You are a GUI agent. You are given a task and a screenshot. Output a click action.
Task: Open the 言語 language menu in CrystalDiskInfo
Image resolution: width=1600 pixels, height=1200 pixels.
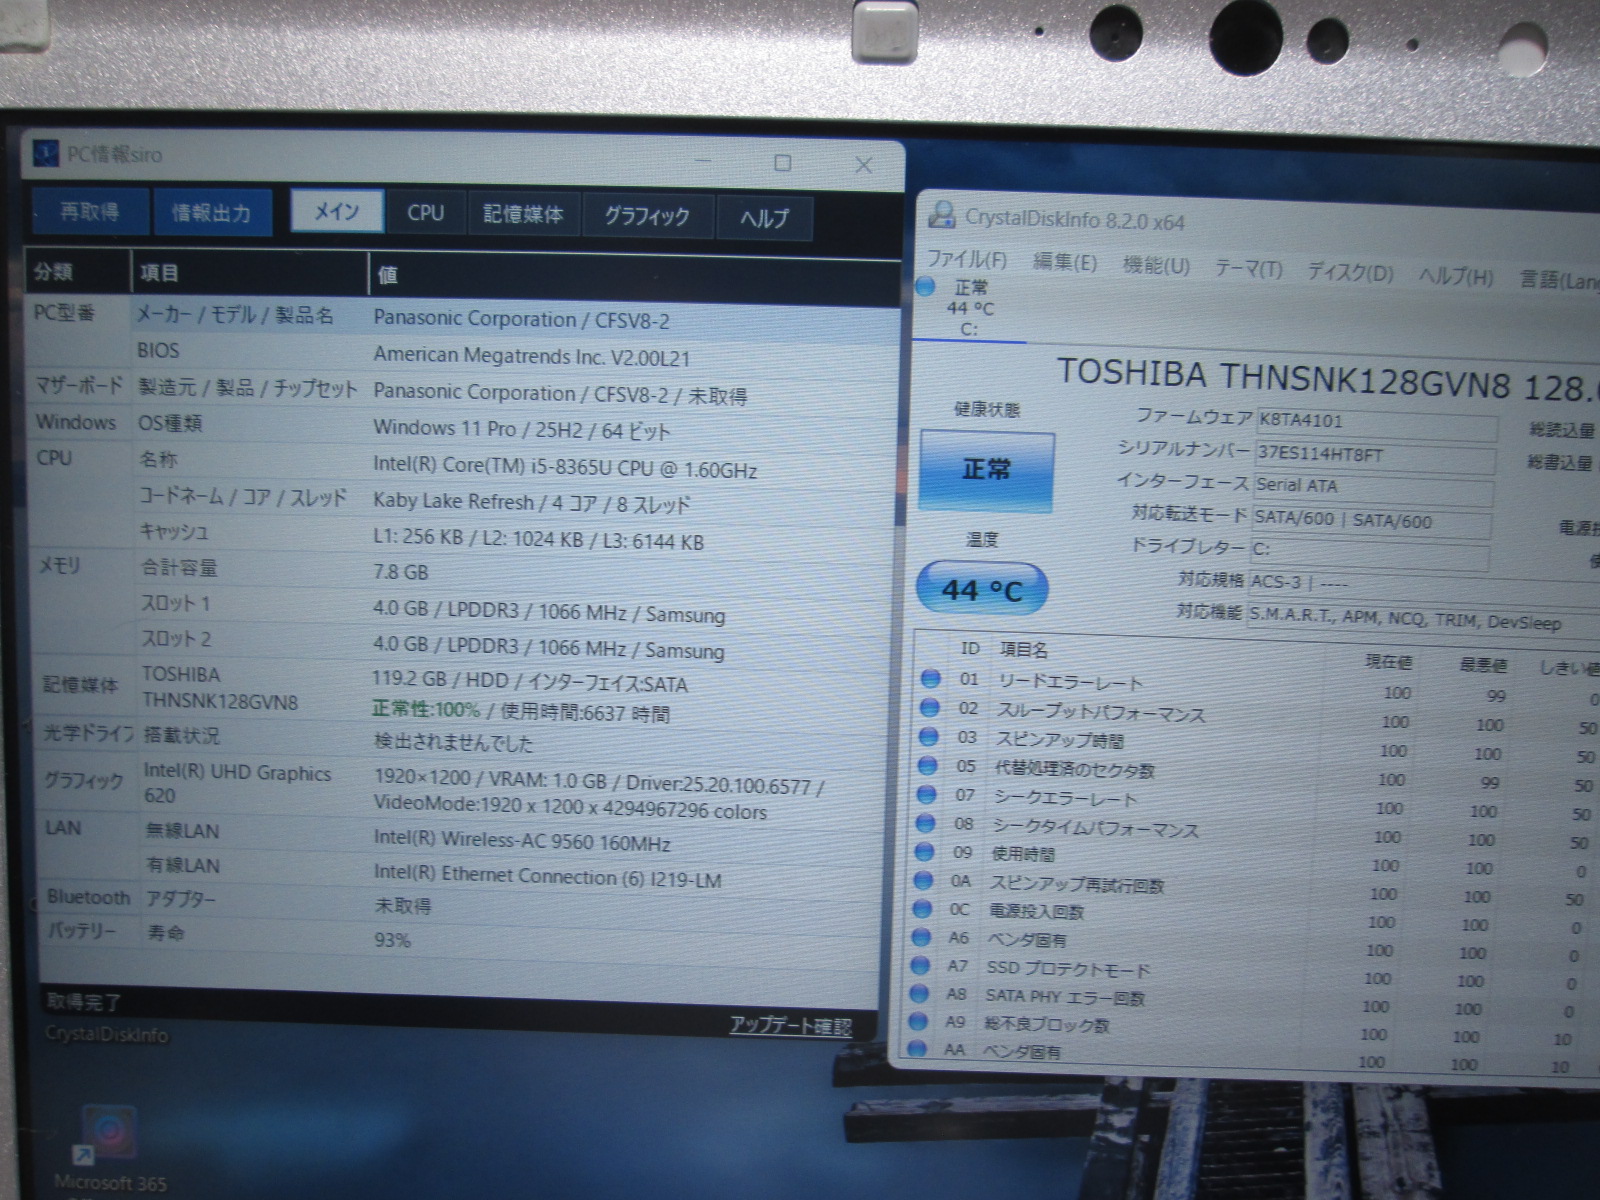click(x=1559, y=280)
